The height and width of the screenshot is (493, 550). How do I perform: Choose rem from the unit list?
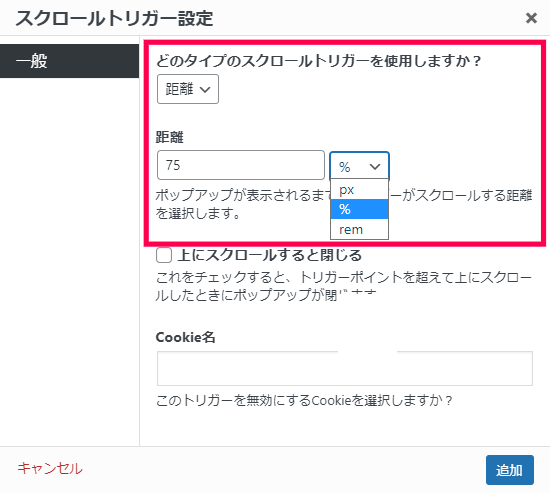pyautogui.click(x=359, y=229)
